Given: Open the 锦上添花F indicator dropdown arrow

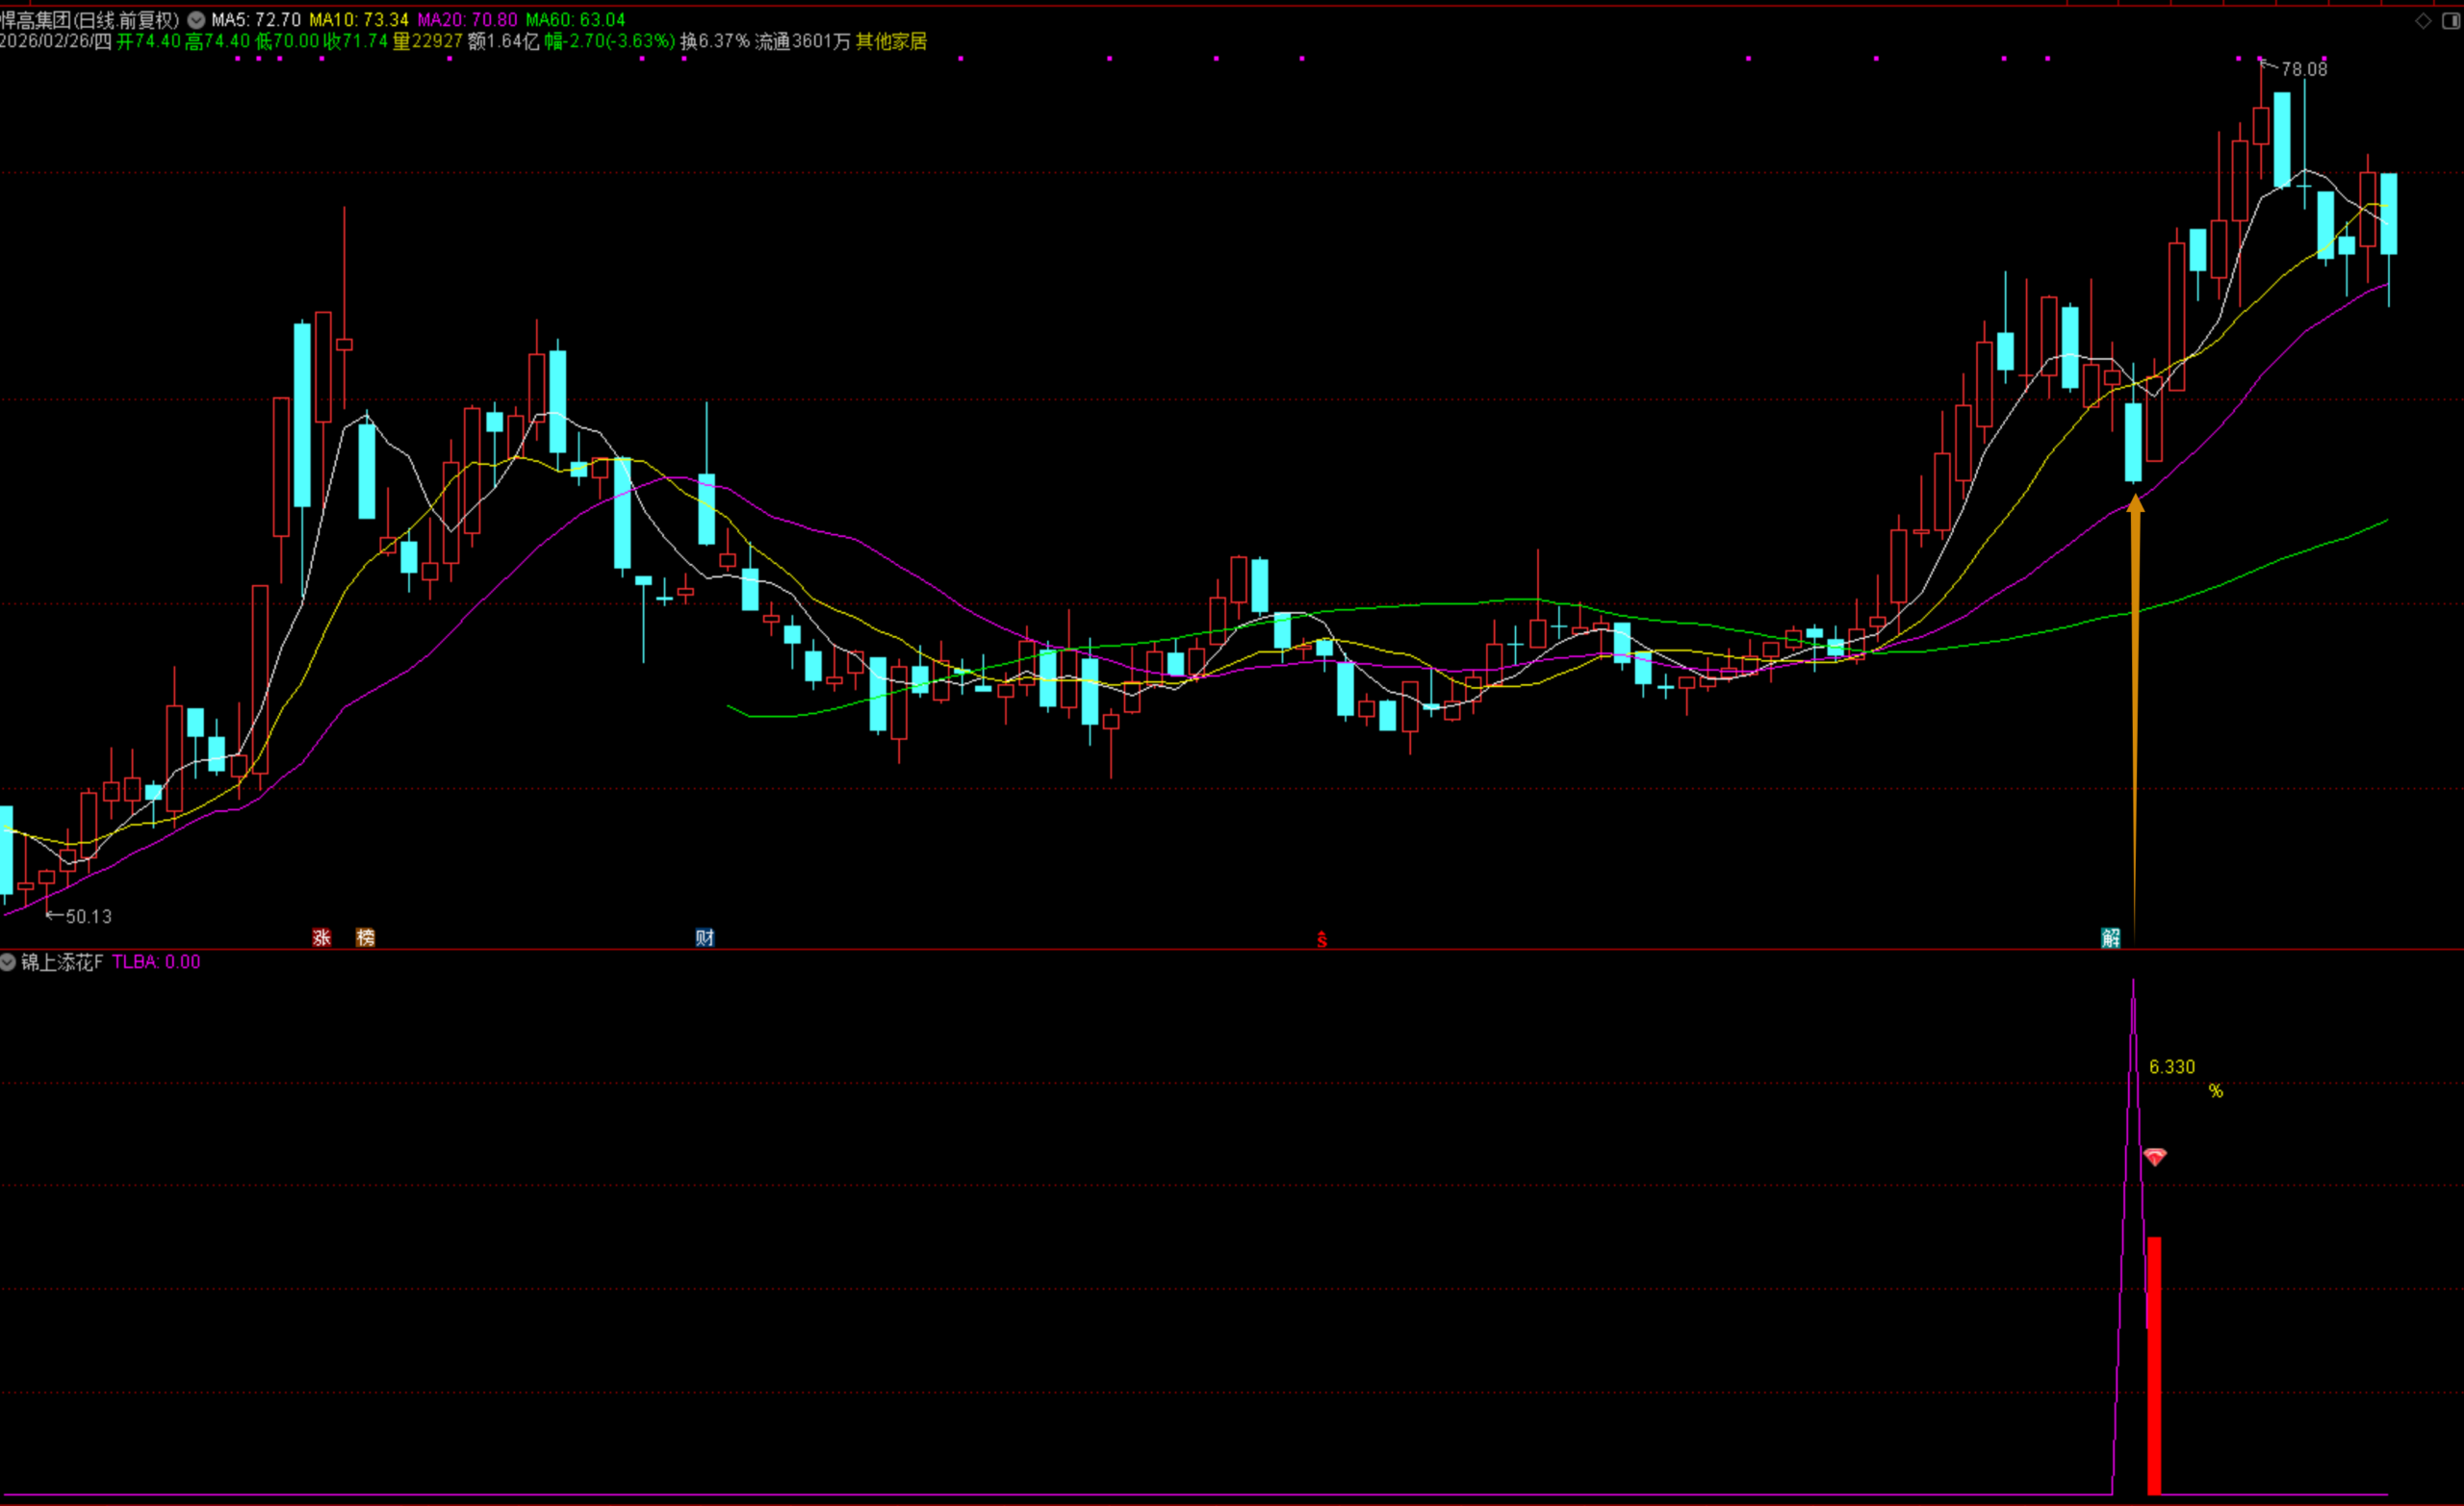Looking at the screenshot, I should click(8, 962).
